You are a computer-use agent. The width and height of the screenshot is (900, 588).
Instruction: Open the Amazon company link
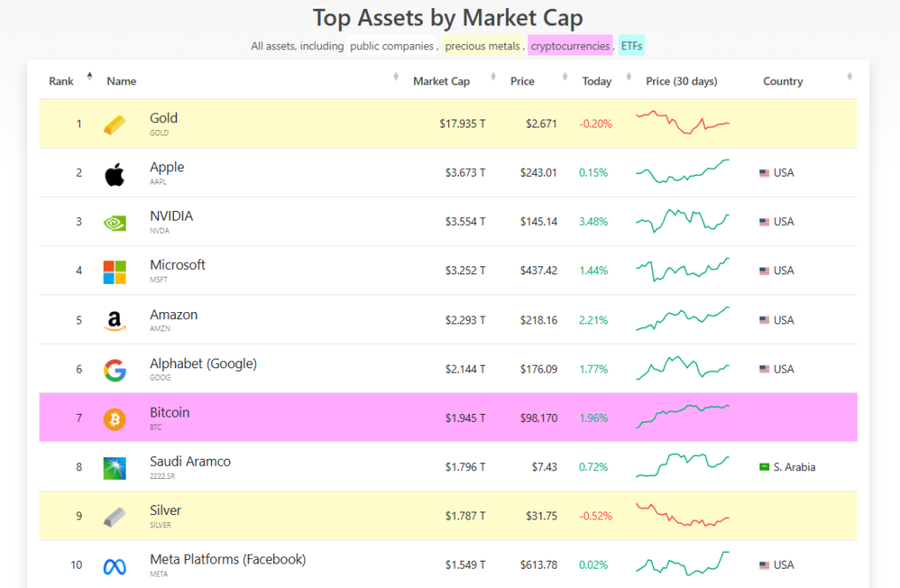click(x=173, y=315)
